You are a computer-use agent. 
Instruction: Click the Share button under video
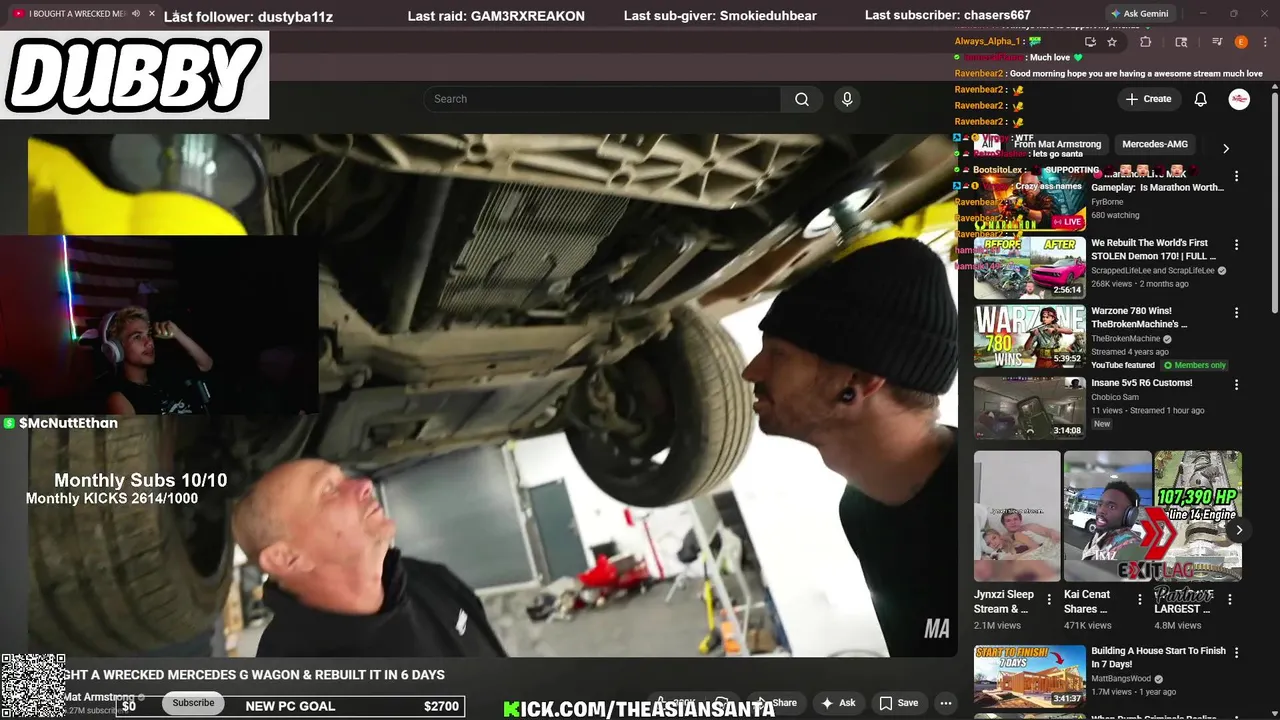tap(777, 703)
